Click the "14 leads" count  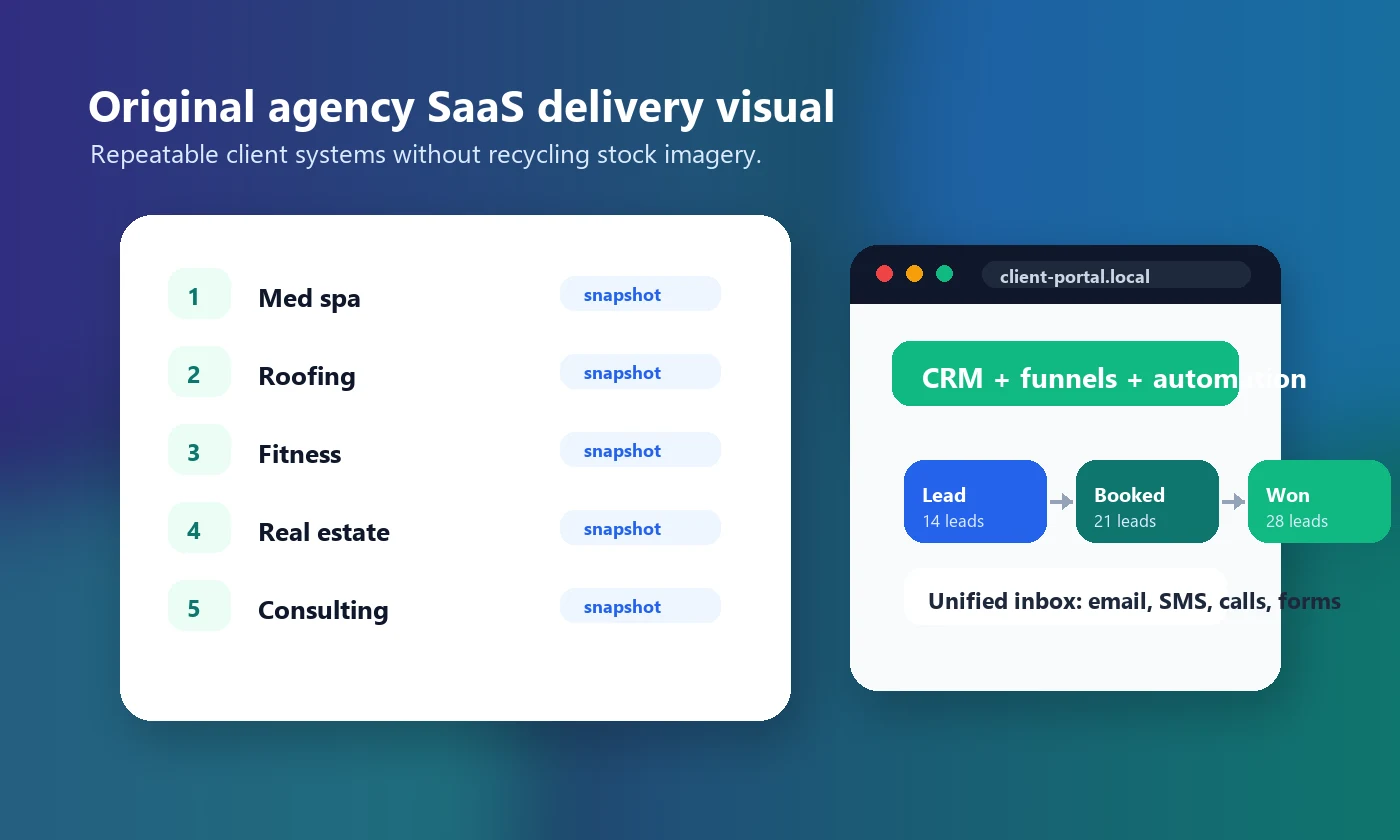click(x=953, y=521)
